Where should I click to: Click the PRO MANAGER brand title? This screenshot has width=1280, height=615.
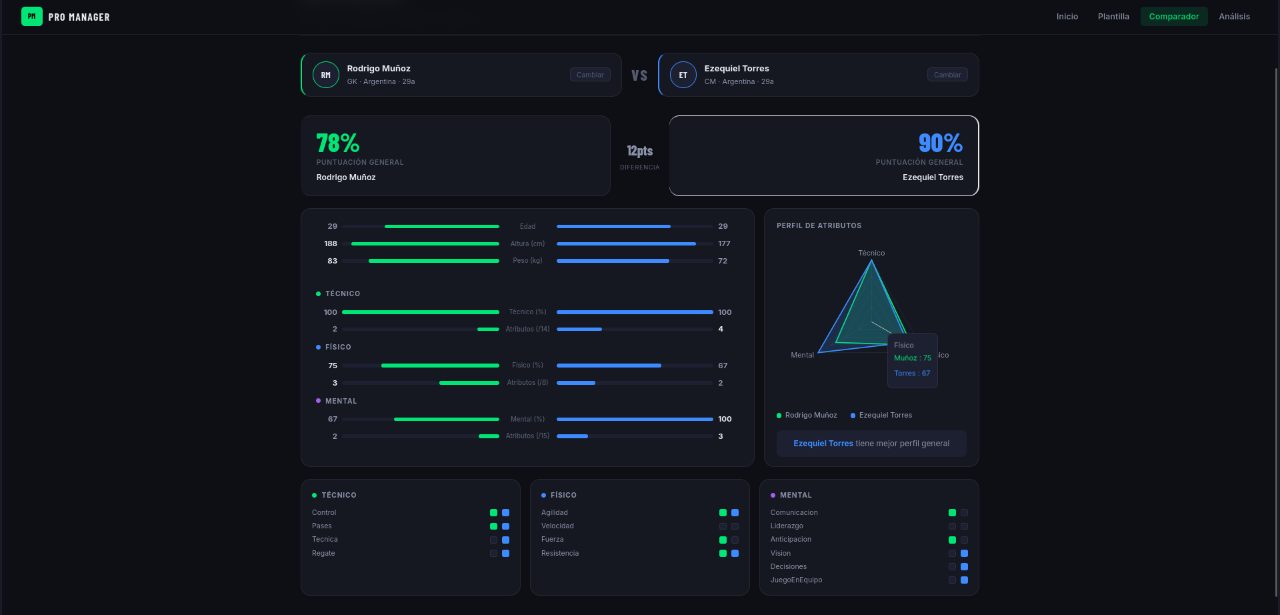[79, 17]
